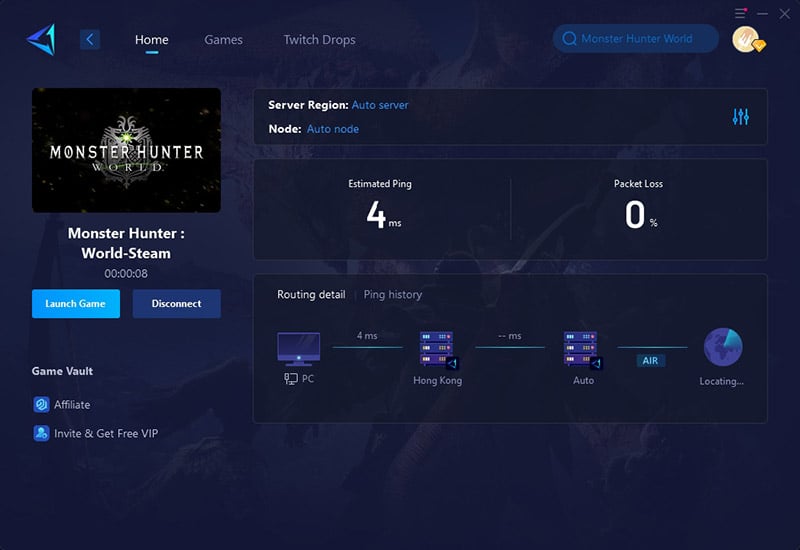The height and width of the screenshot is (550, 800).
Task: Open the user profile avatar
Action: [747, 39]
